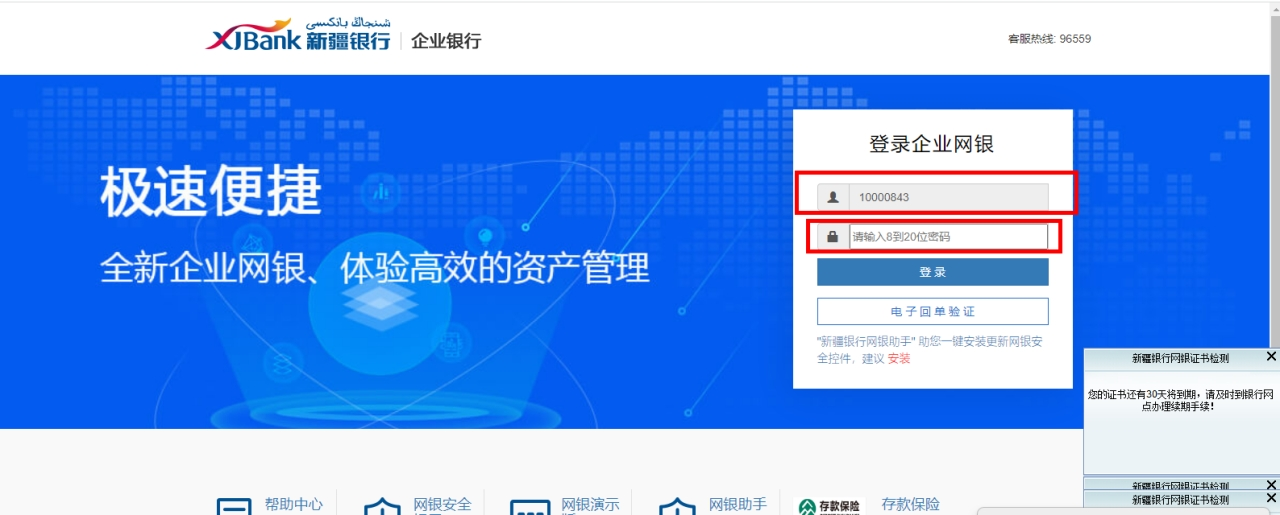Click the user icon beside the account field

point(832,197)
